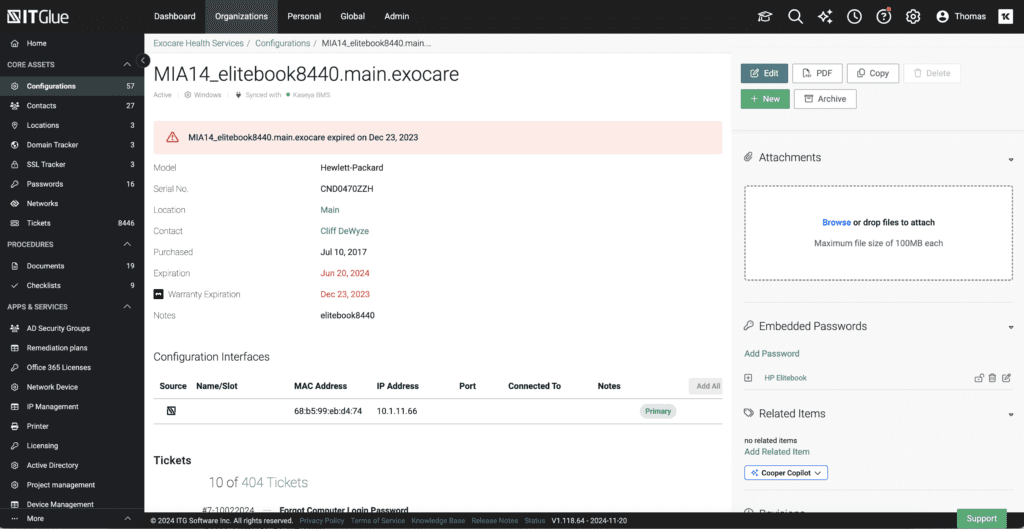Collapse the Attachments panel
The height and width of the screenshot is (529, 1024).
(1011, 159)
